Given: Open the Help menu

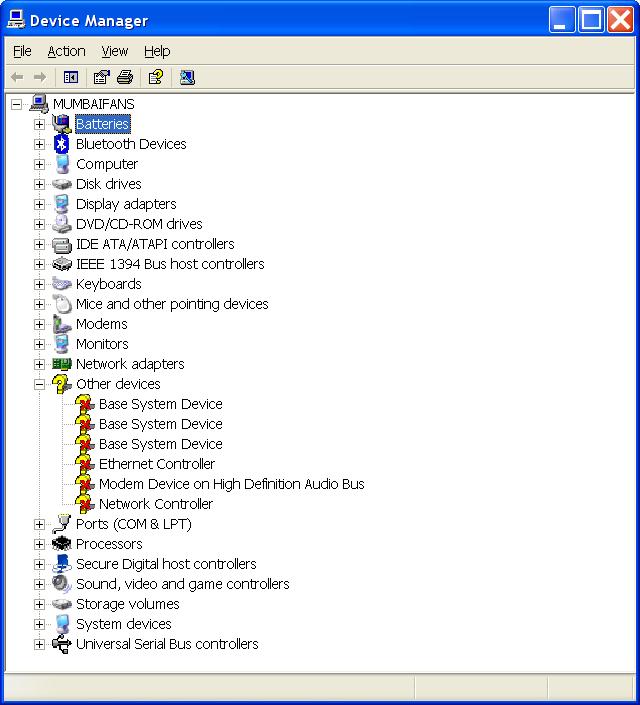Looking at the screenshot, I should (x=157, y=51).
